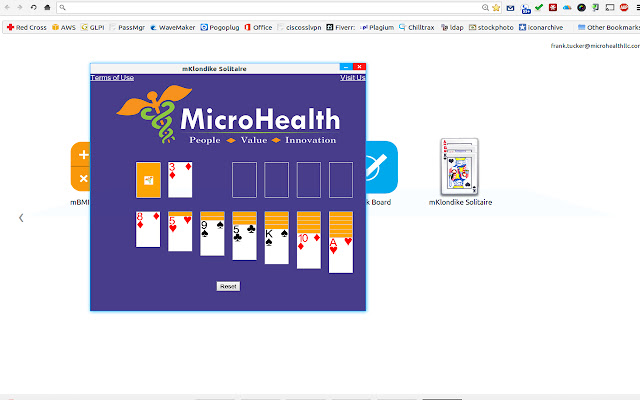Open the PassMgr bookmark

(127, 27)
